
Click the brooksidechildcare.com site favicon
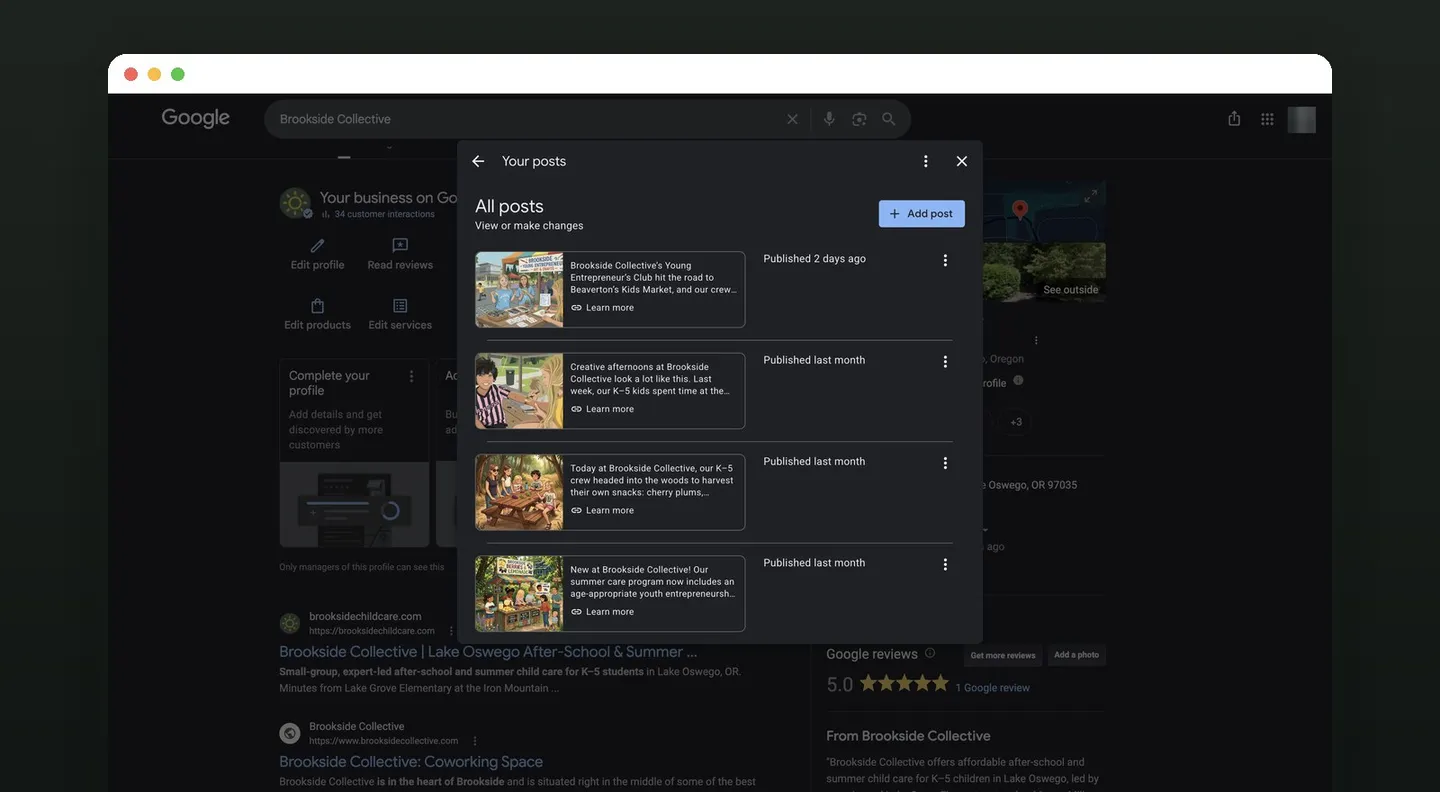(290, 624)
